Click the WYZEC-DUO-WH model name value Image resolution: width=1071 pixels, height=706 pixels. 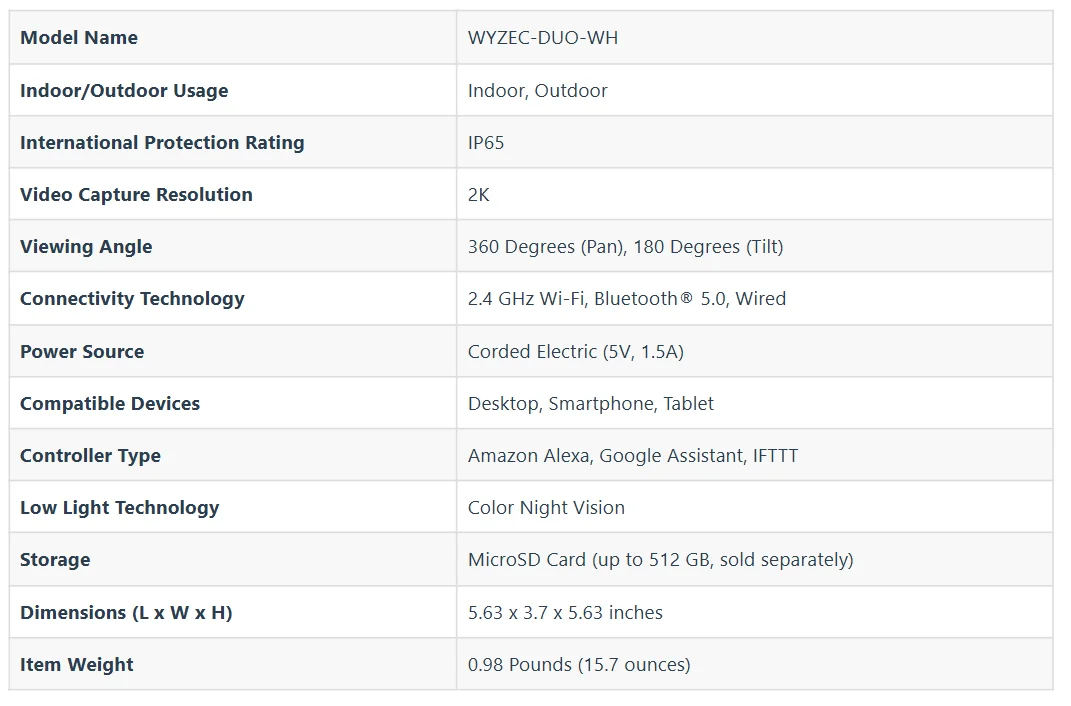point(543,38)
